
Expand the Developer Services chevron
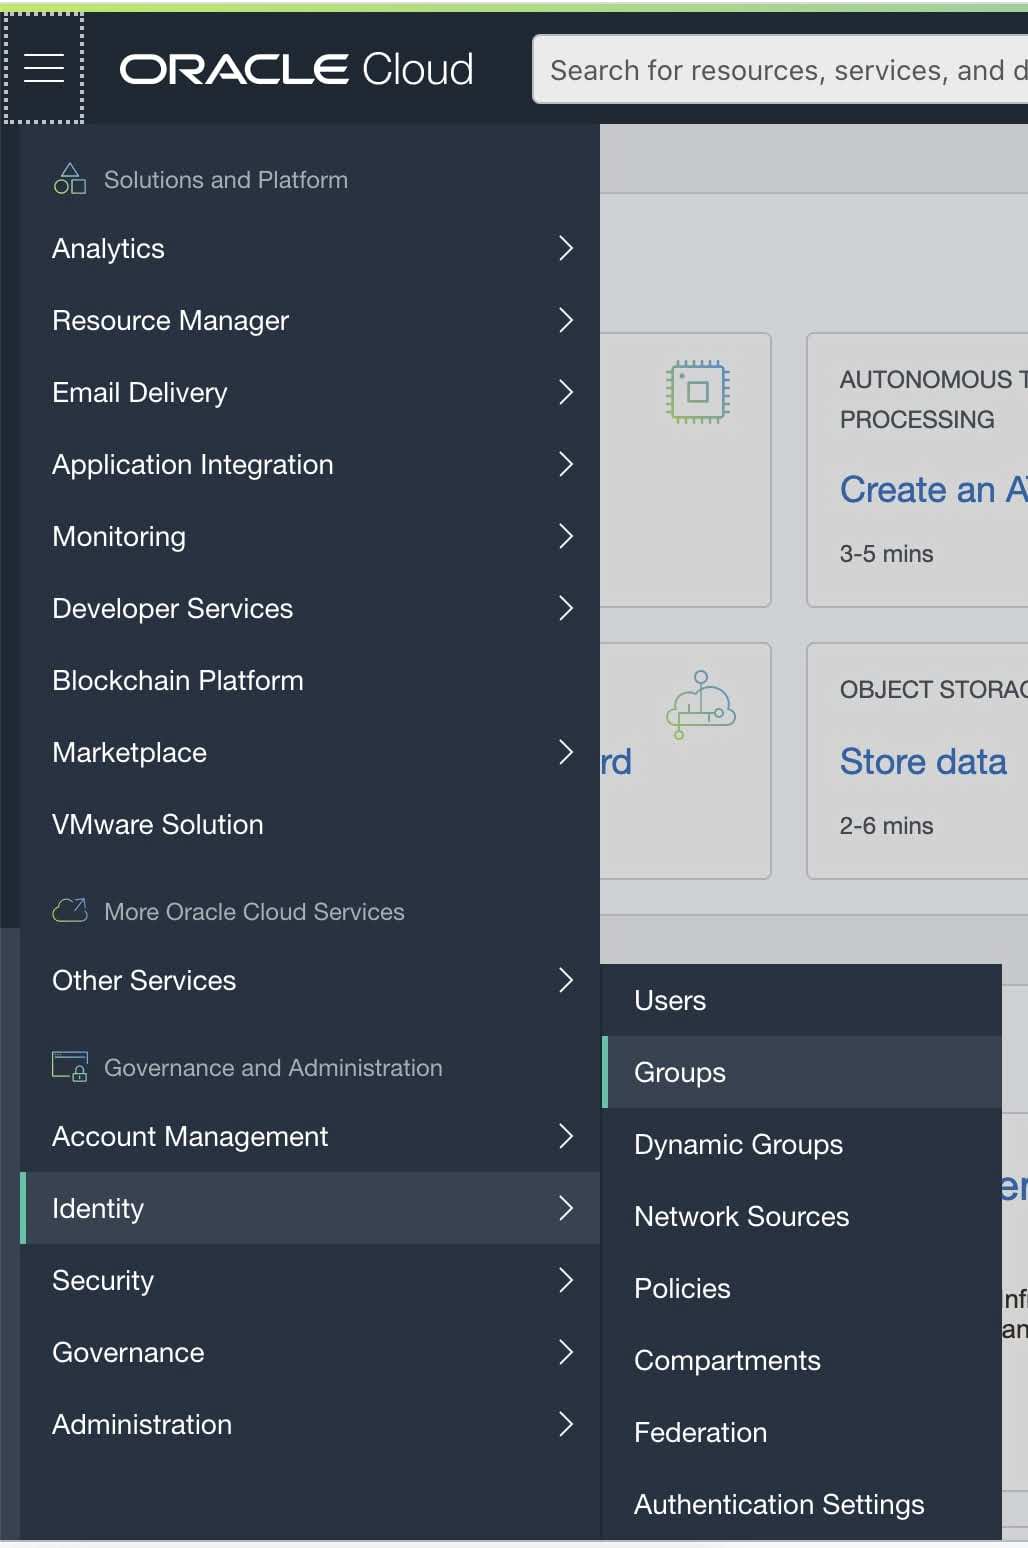click(x=566, y=608)
